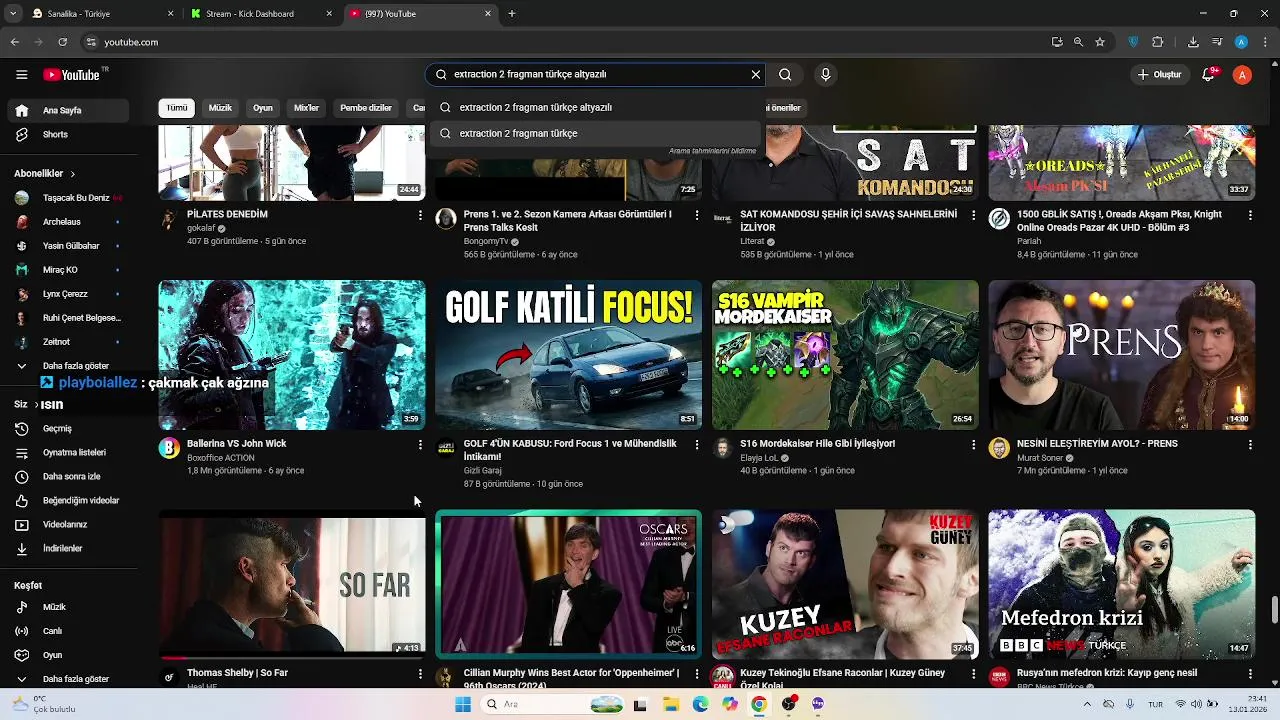Open options for S16 Mordekaiser video
This screenshot has width=1280, height=720.
tap(973, 444)
